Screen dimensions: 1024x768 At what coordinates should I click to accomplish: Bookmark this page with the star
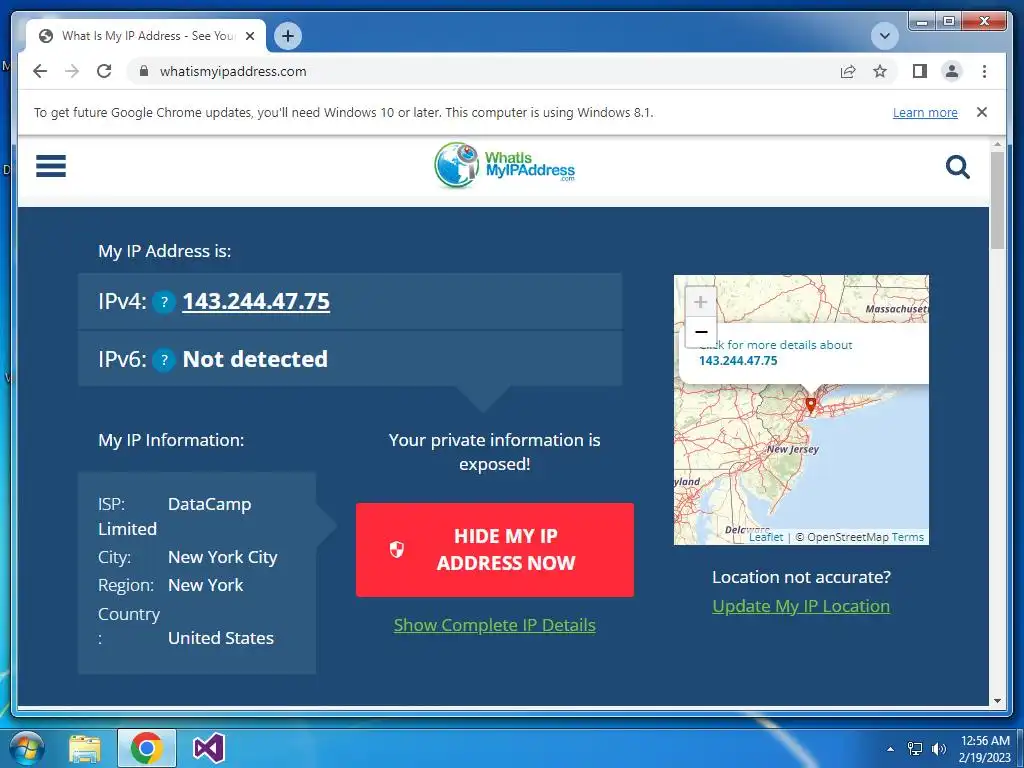[880, 71]
